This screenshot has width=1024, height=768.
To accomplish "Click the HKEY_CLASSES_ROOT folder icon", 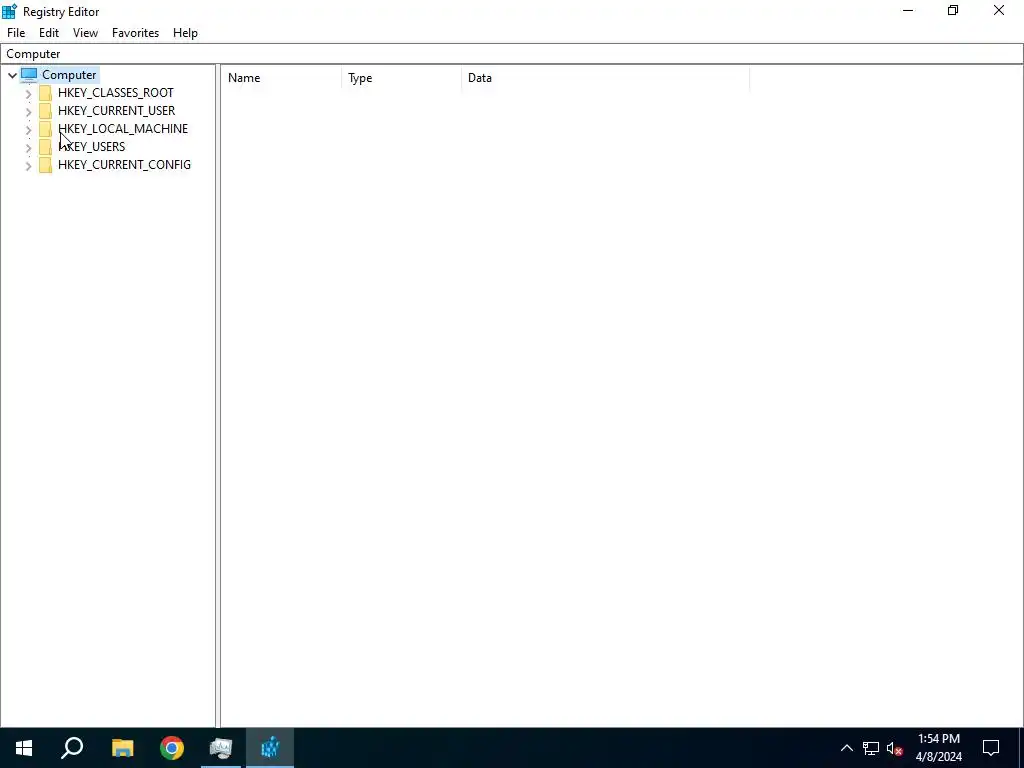I will pos(46,93).
